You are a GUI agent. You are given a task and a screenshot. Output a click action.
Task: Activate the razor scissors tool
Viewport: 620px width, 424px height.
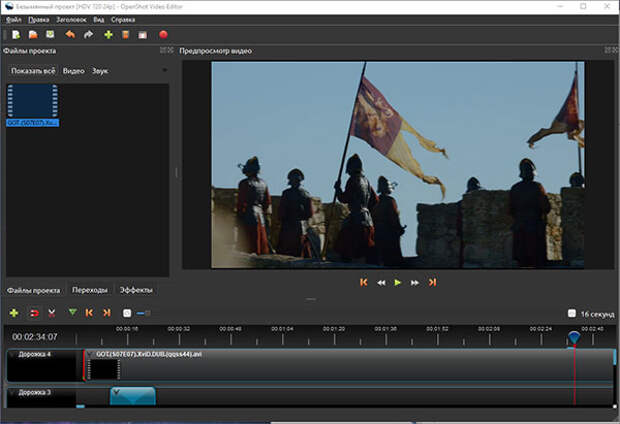pyautogui.click(x=51, y=313)
